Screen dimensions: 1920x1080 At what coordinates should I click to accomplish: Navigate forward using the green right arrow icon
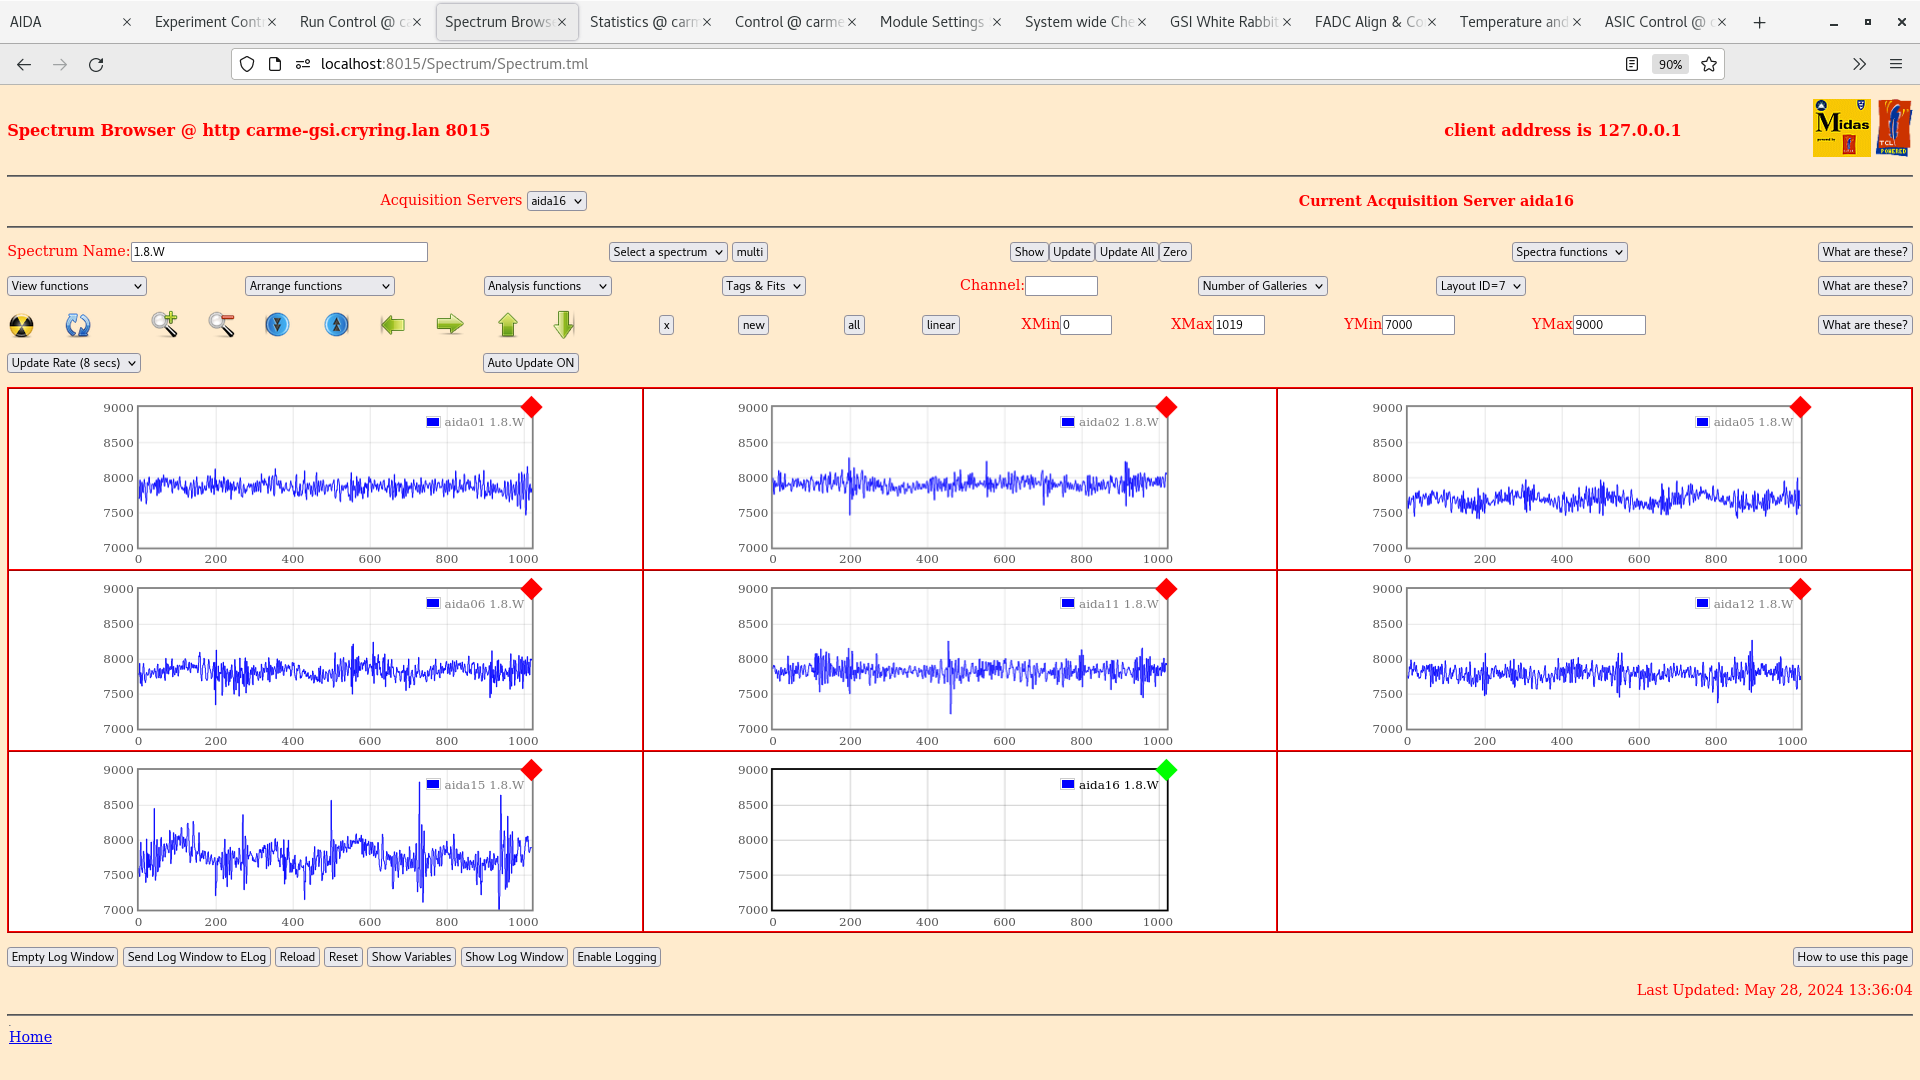450,325
